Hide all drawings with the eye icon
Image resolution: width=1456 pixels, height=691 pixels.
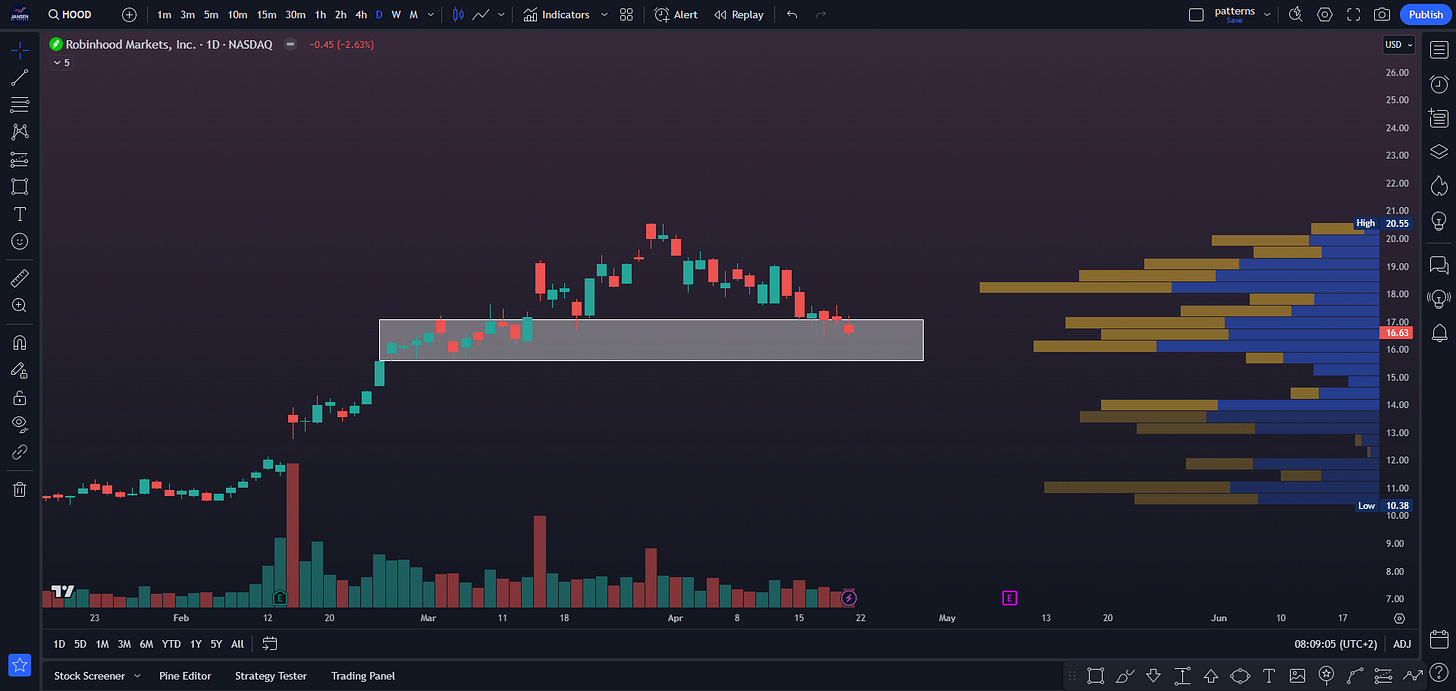pyautogui.click(x=19, y=424)
